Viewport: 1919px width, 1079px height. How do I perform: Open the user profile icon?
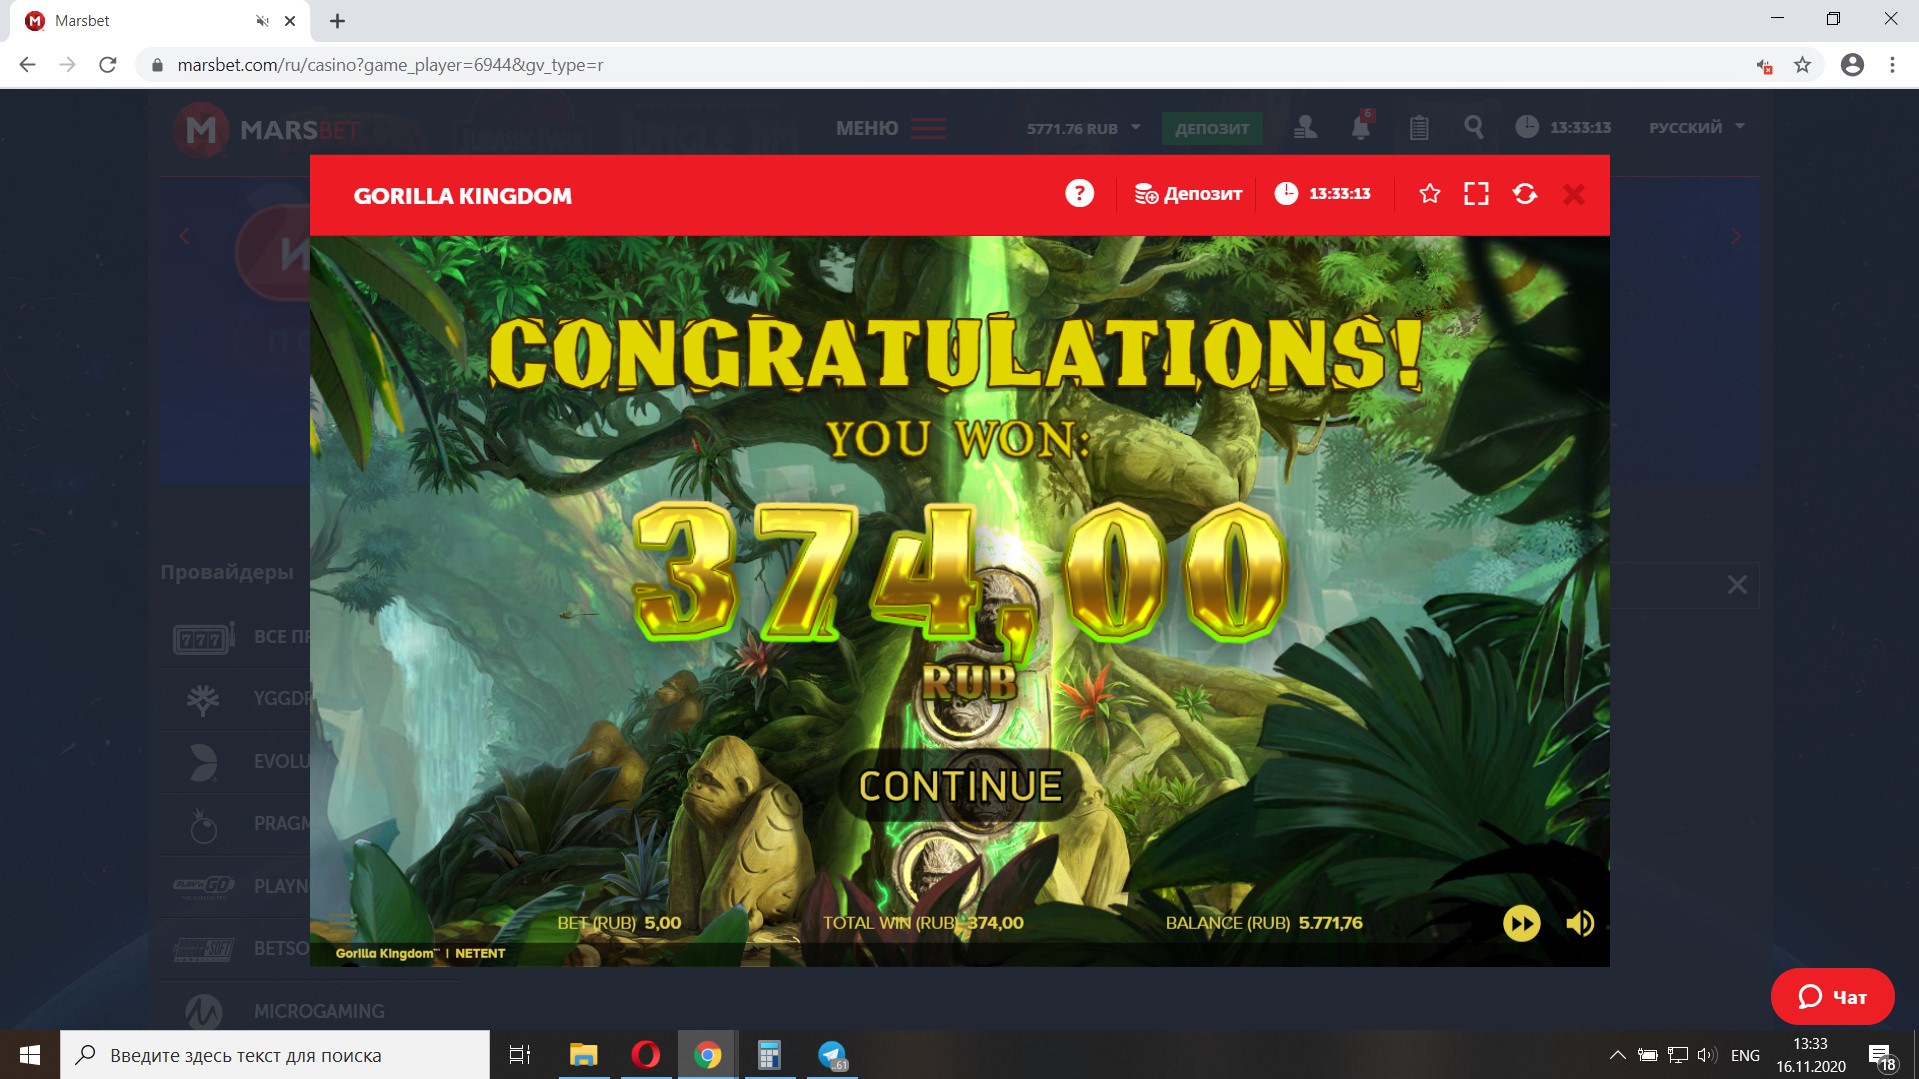[1305, 127]
